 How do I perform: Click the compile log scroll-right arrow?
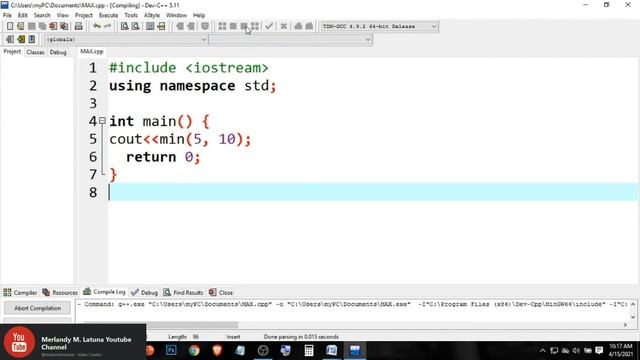pos(625,325)
